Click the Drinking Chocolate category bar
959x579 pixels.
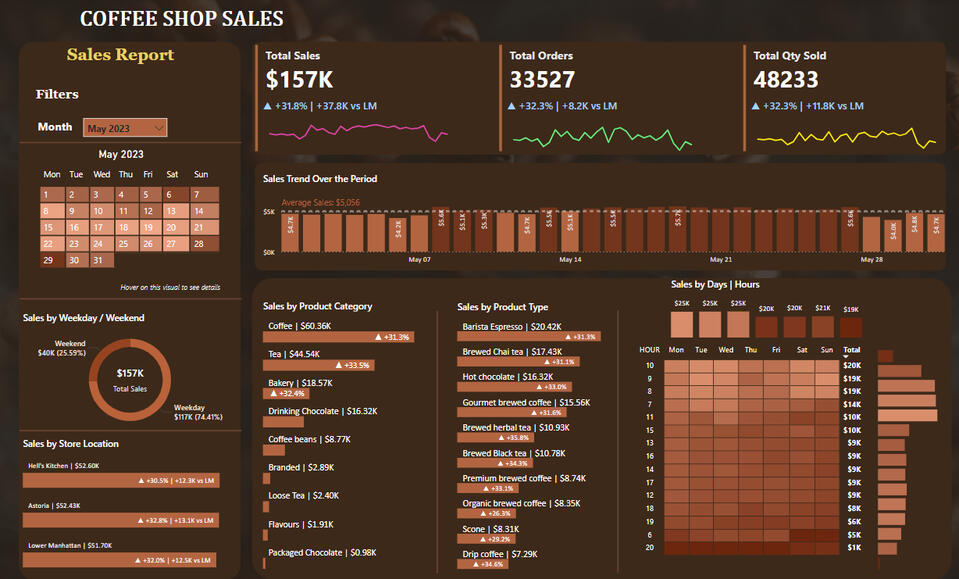(x=288, y=423)
